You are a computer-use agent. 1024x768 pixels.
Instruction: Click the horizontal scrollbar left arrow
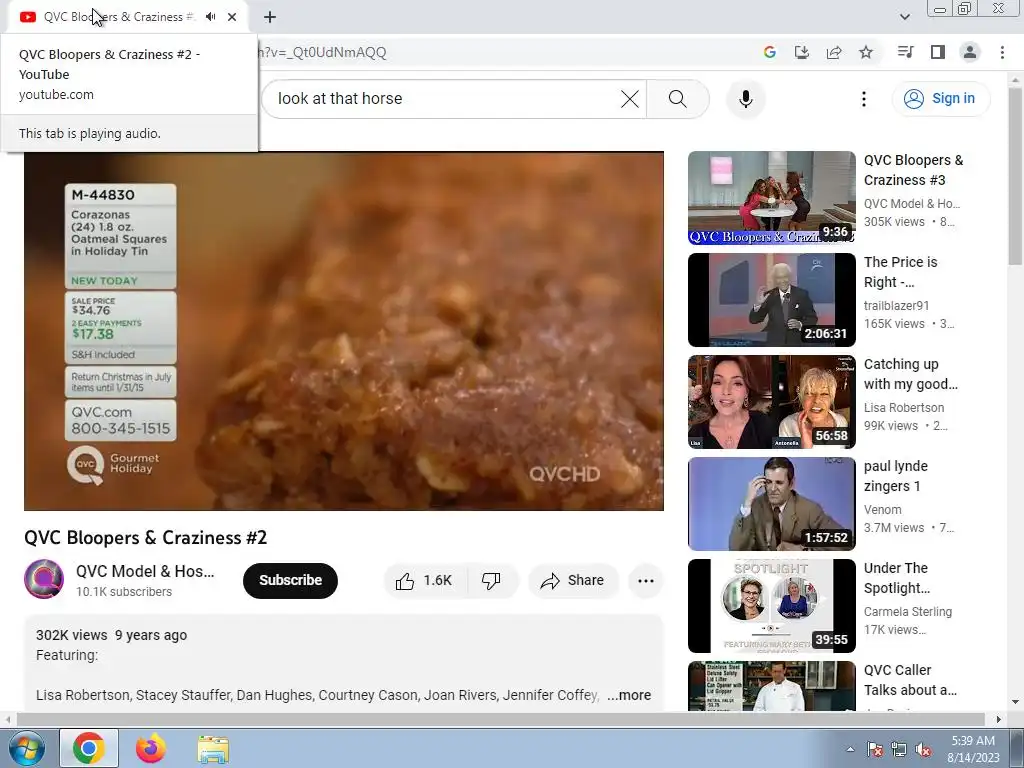(8, 719)
